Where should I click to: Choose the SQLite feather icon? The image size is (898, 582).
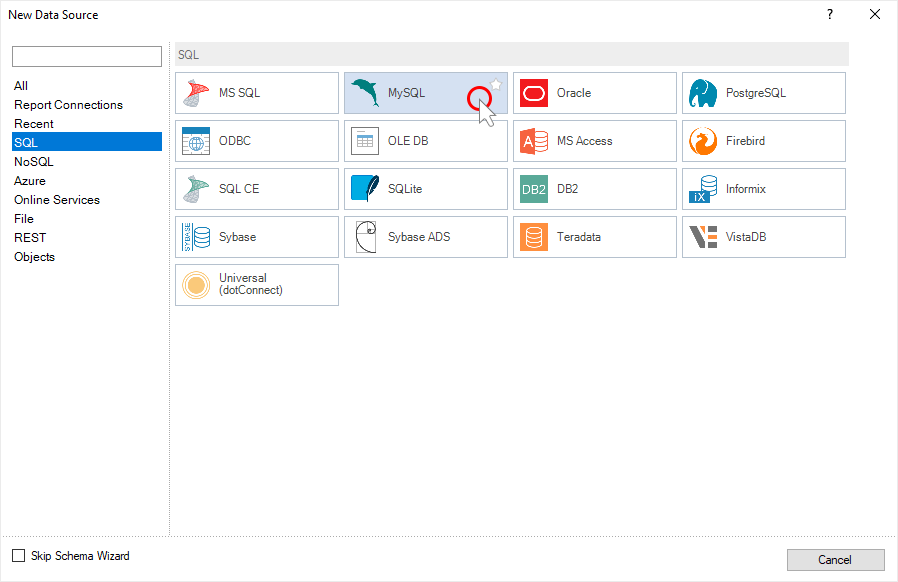click(365, 189)
